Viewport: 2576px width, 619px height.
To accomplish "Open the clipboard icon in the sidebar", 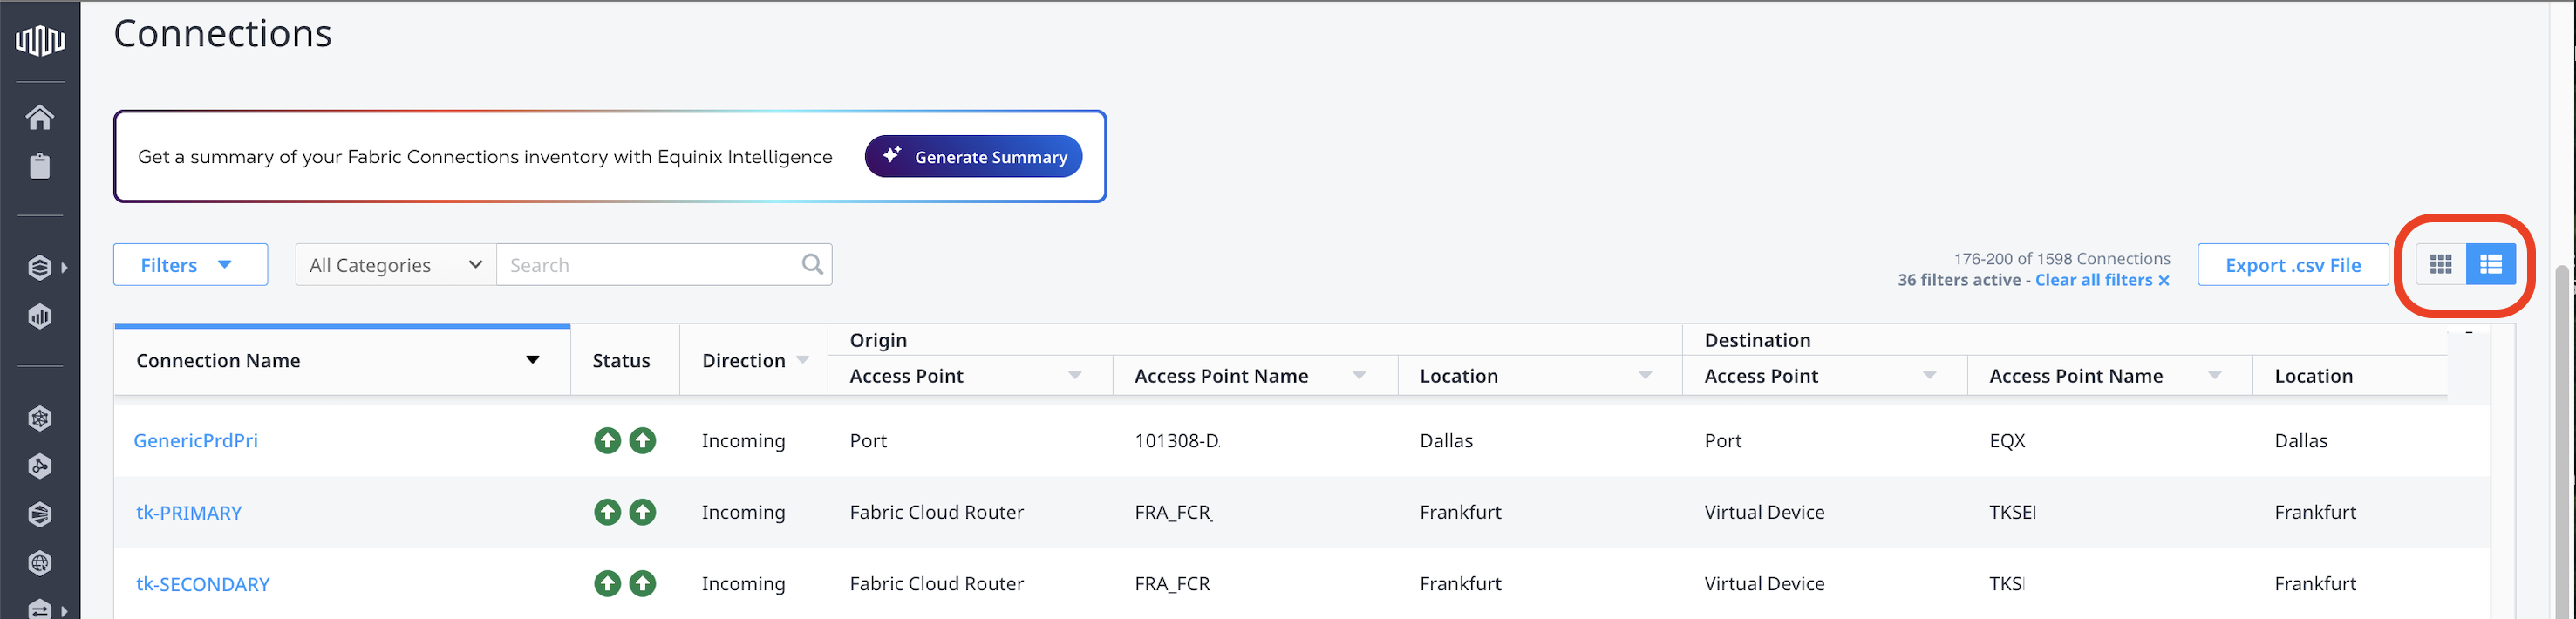I will (x=40, y=166).
